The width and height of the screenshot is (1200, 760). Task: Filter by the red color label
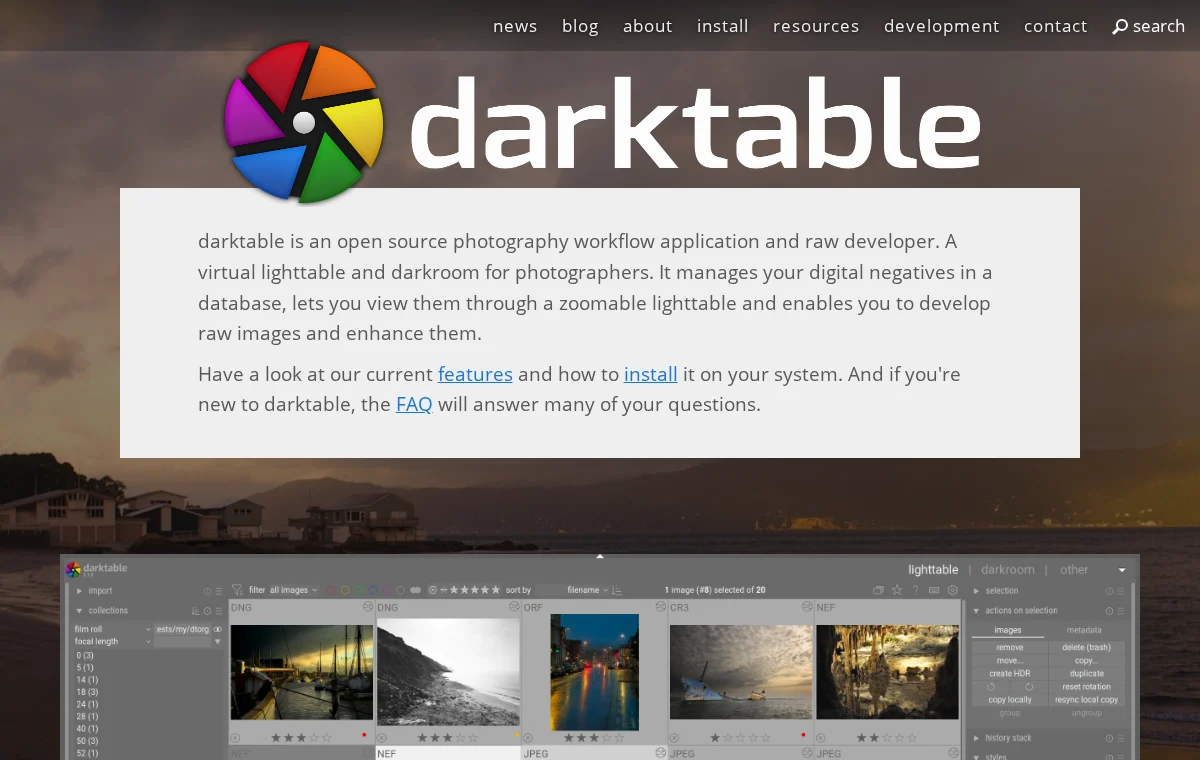tap(330, 590)
